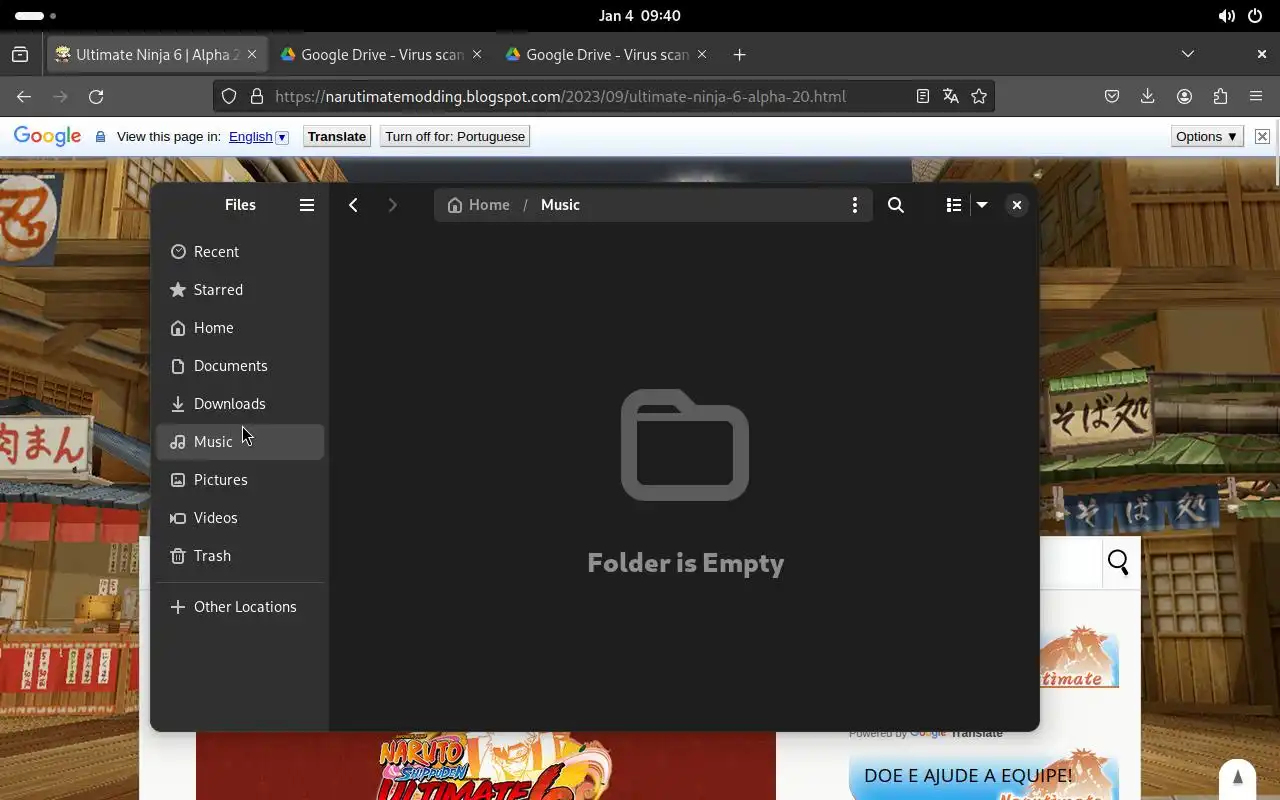Screen dimensions: 1280x800
Task: Open language dropdown showing English
Action: pos(258,137)
